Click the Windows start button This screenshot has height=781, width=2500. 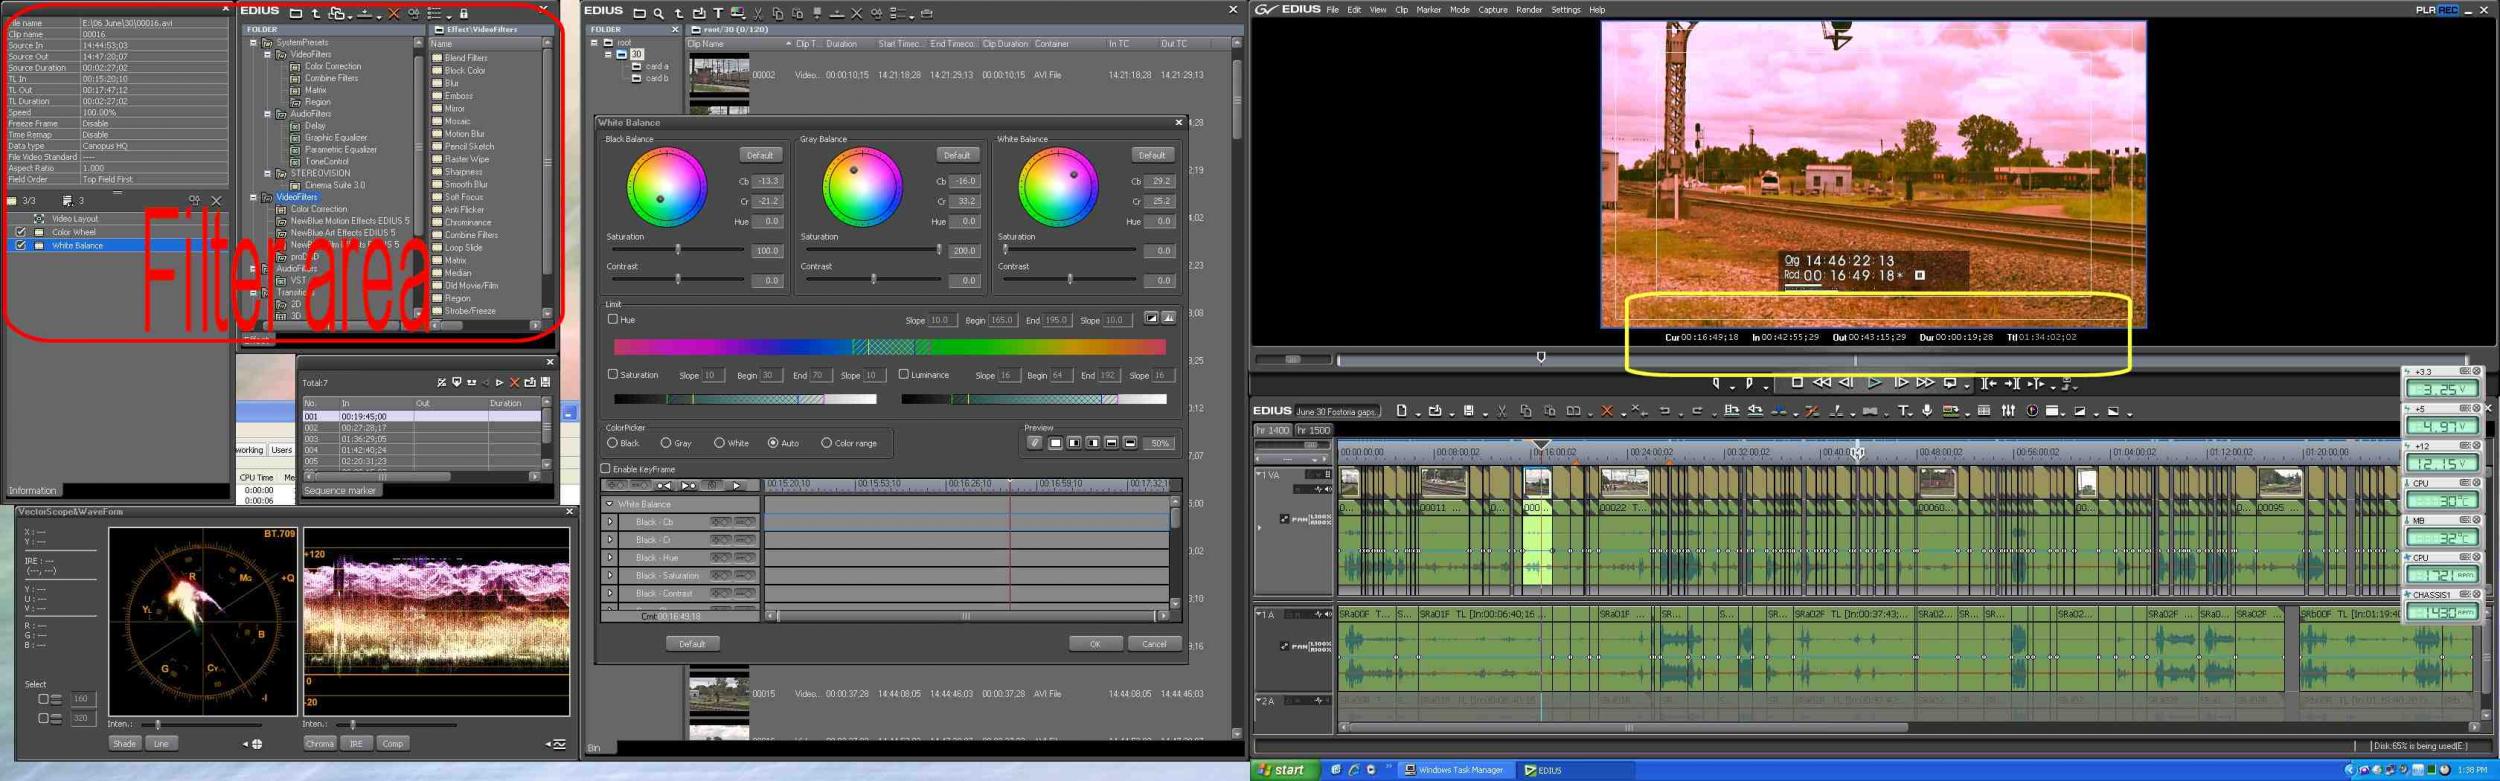(1285, 769)
